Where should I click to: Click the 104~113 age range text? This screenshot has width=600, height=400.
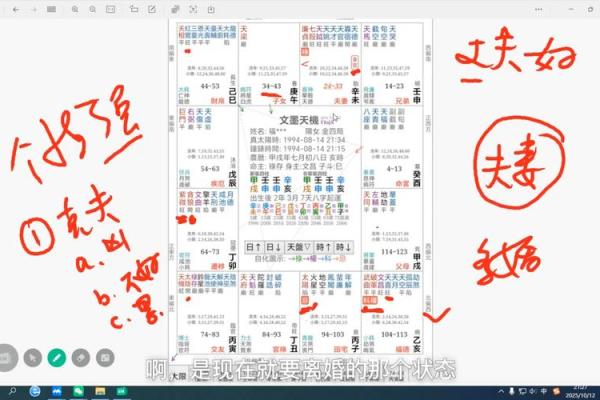tap(394, 334)
